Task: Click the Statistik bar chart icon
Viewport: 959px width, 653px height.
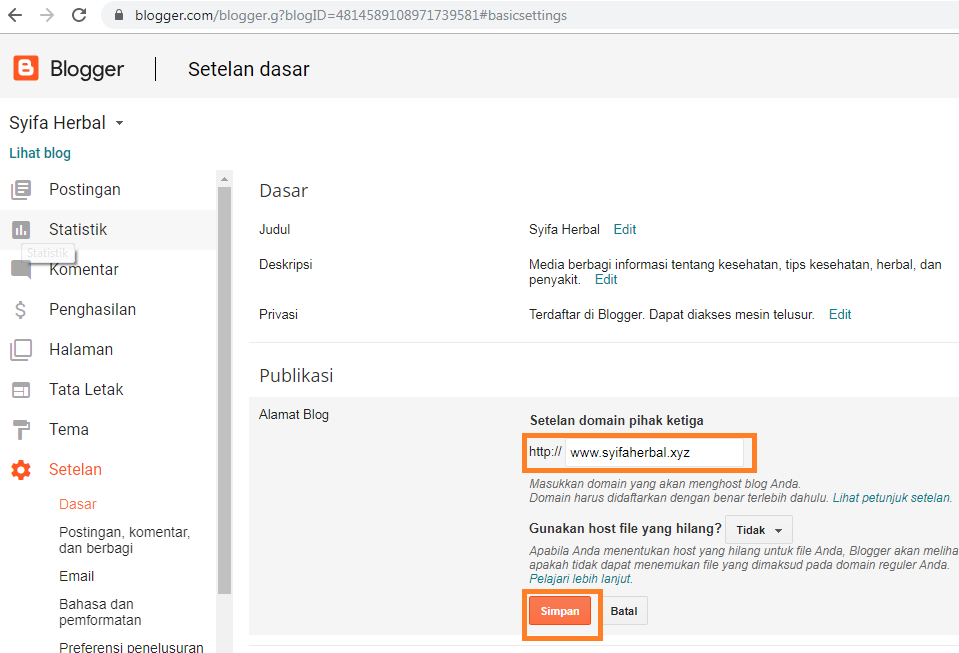Action: point(21,230)
